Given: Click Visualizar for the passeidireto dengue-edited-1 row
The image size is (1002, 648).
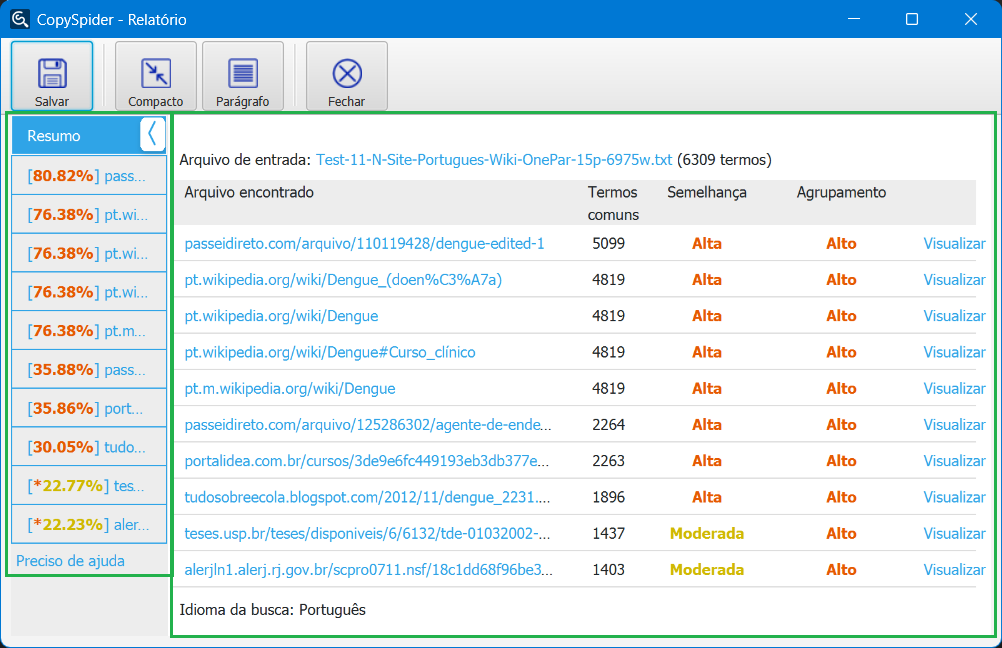Looking at the screenshot, I should coord(954,243).
